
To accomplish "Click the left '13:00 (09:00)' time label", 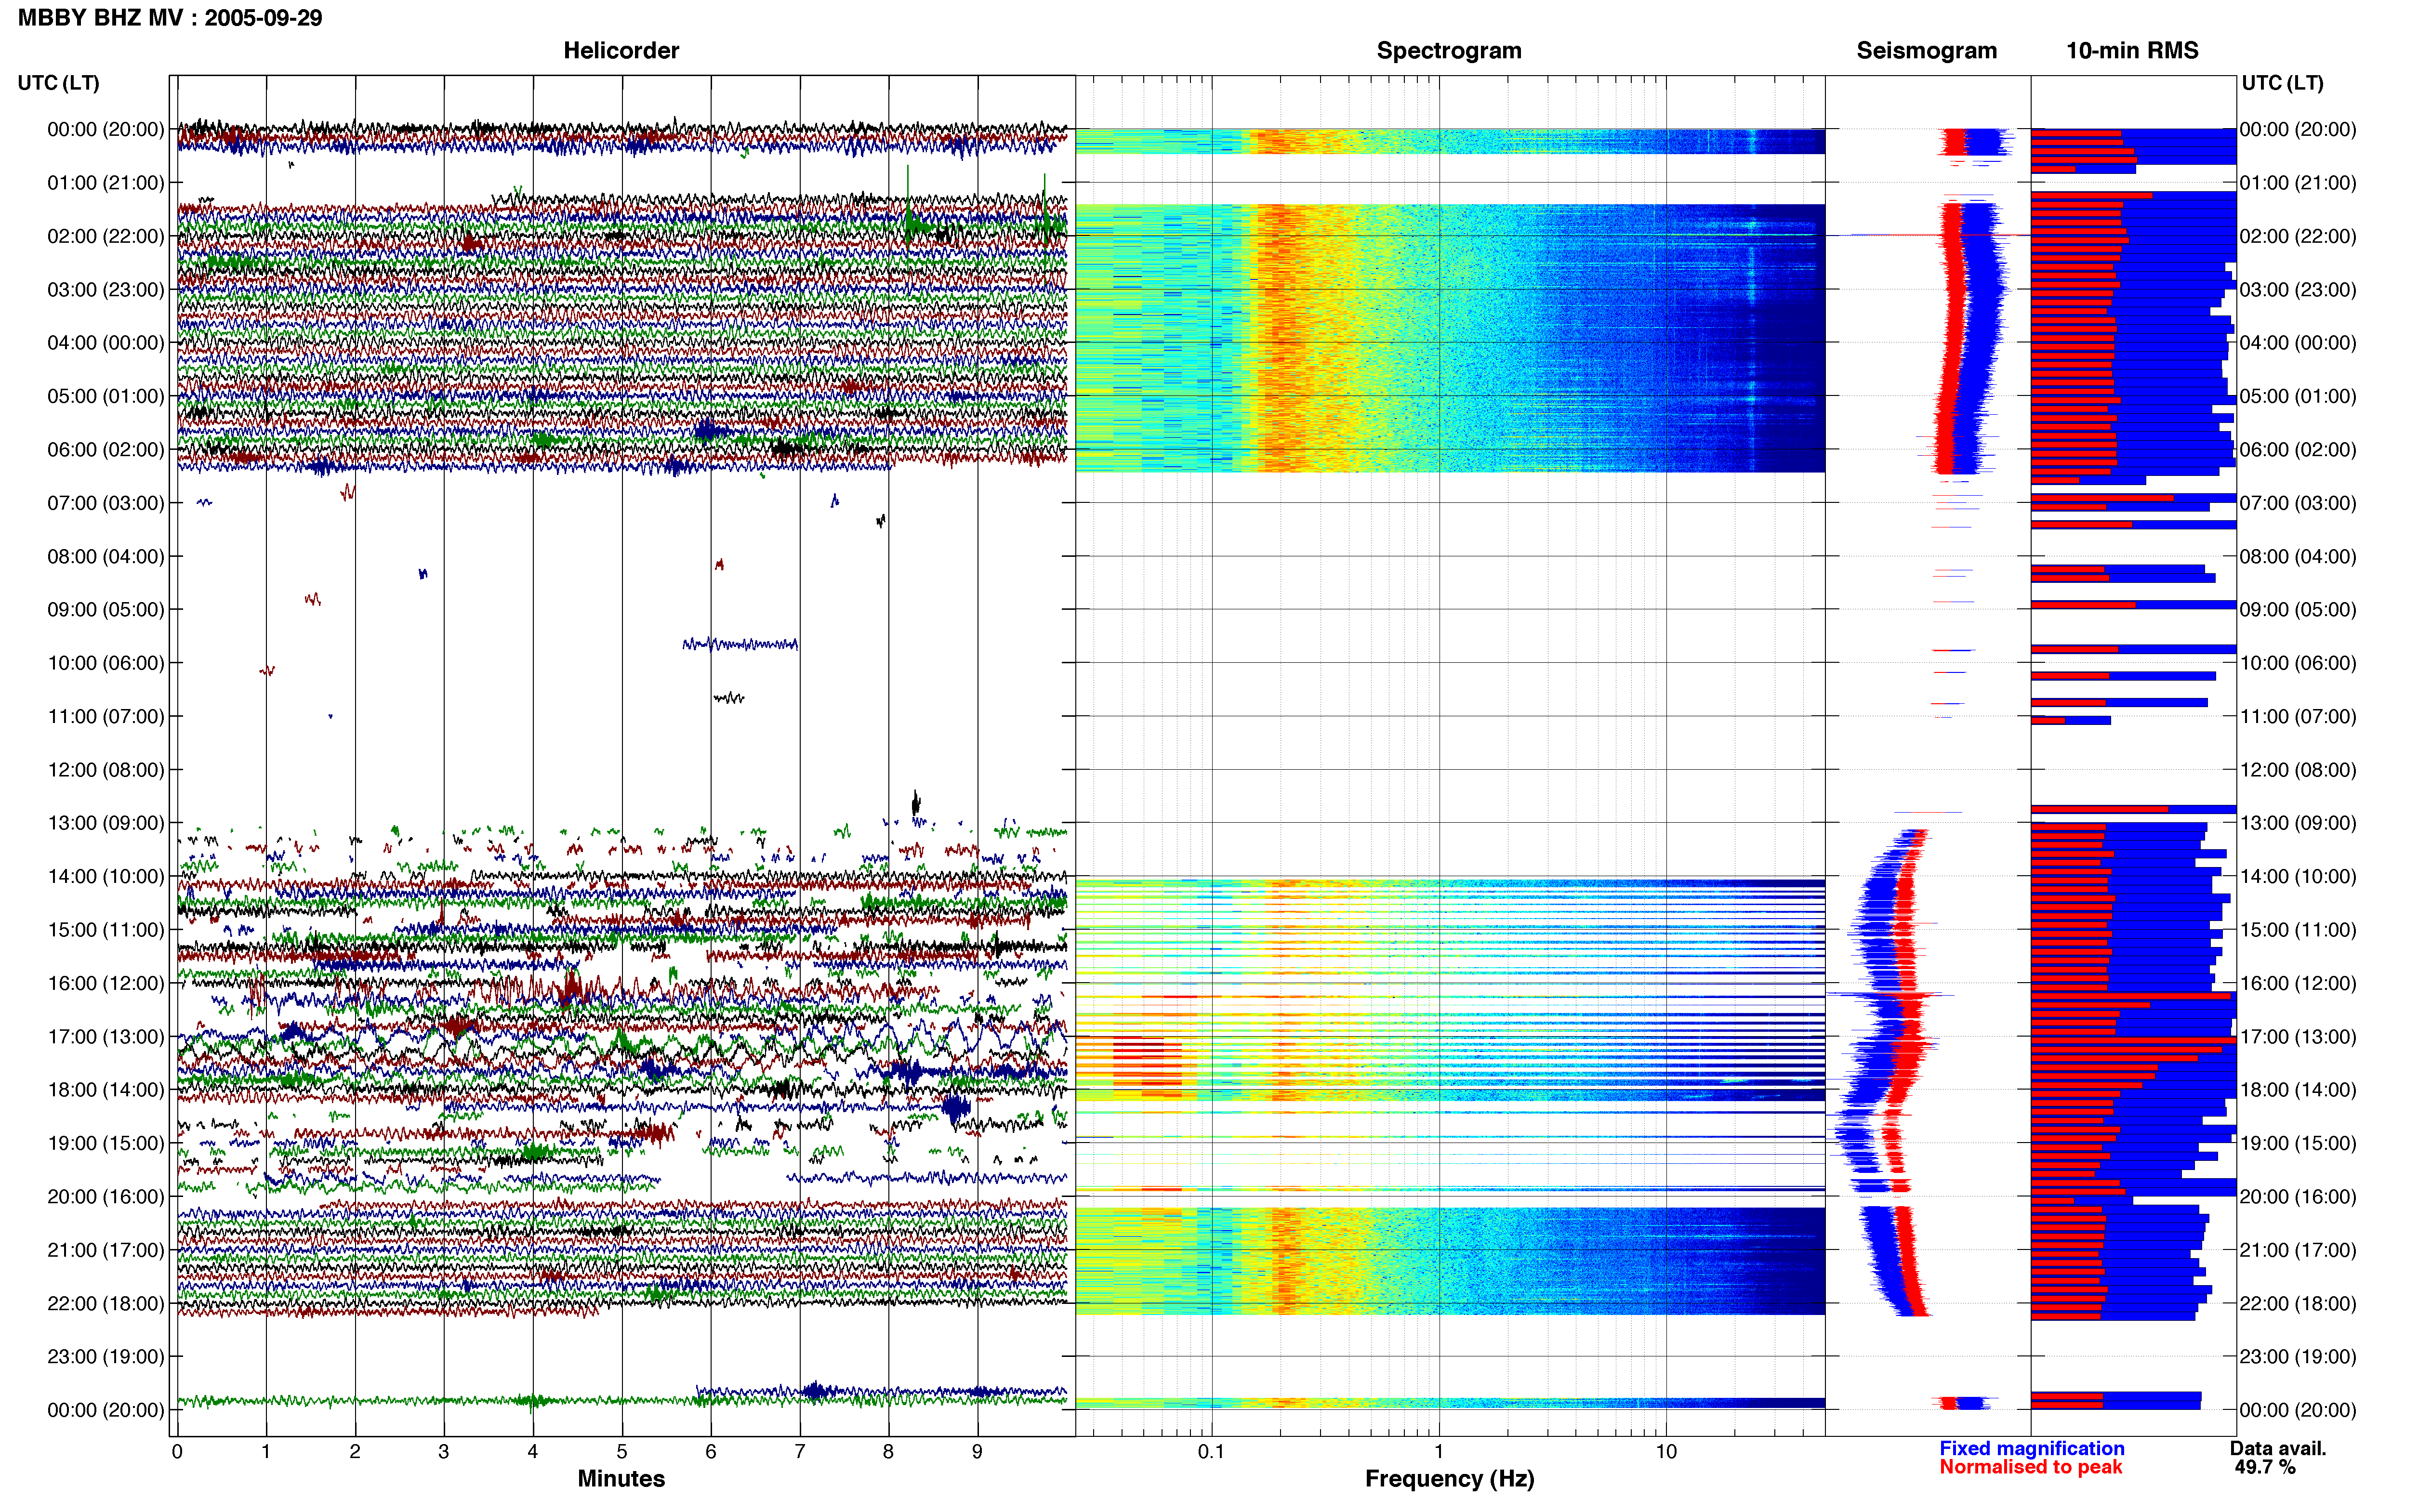I will (x=105, y=823).
